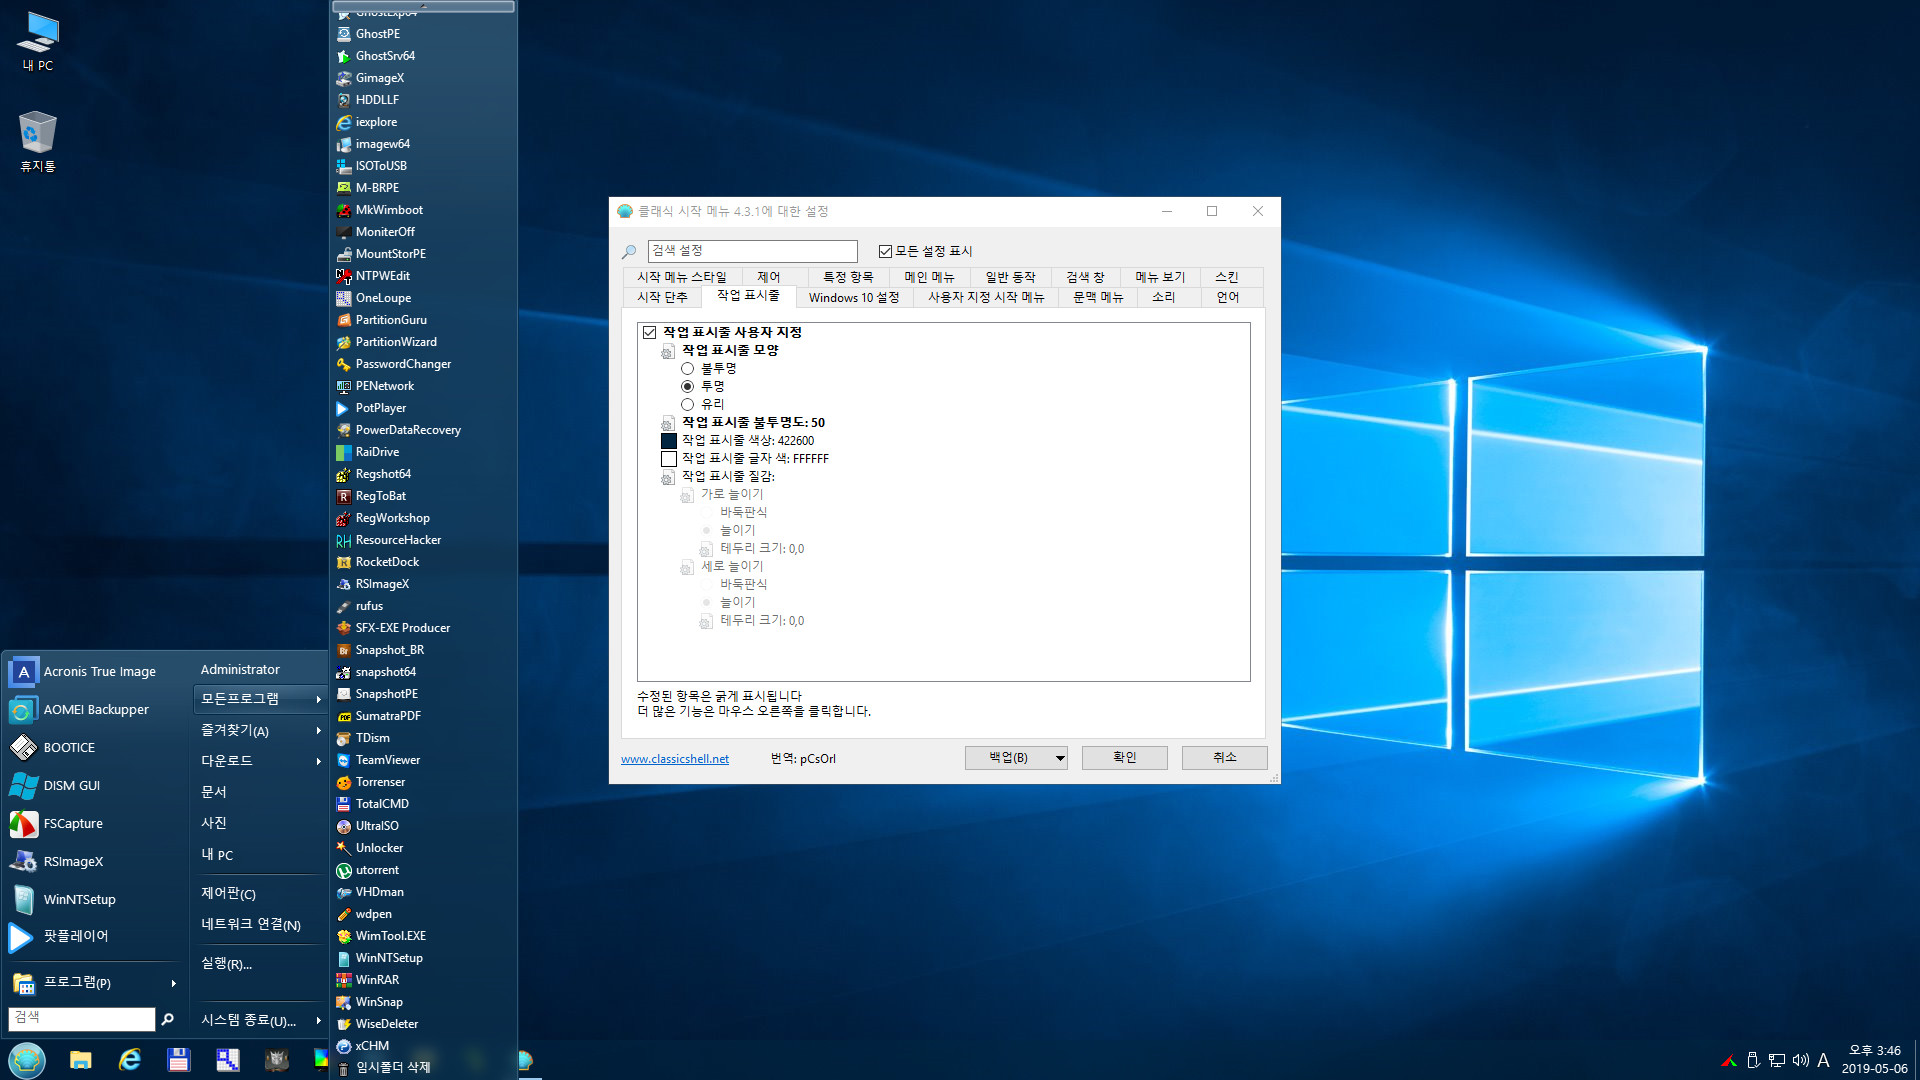Open File Explorer from the taskbar
The image size is (1920, 1080).
[81, 1060]
